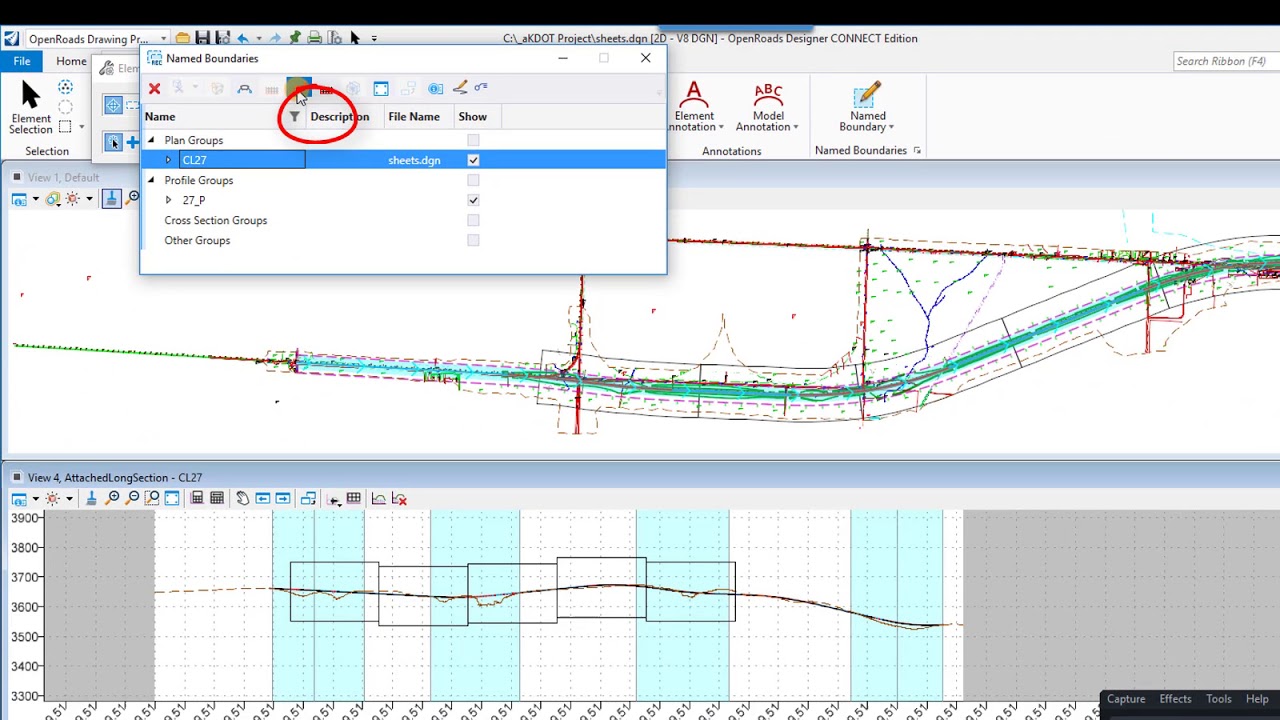
Task: Click the Zoom Out icon in View 4
Action: pyautogui.click(x=133, y=498)
